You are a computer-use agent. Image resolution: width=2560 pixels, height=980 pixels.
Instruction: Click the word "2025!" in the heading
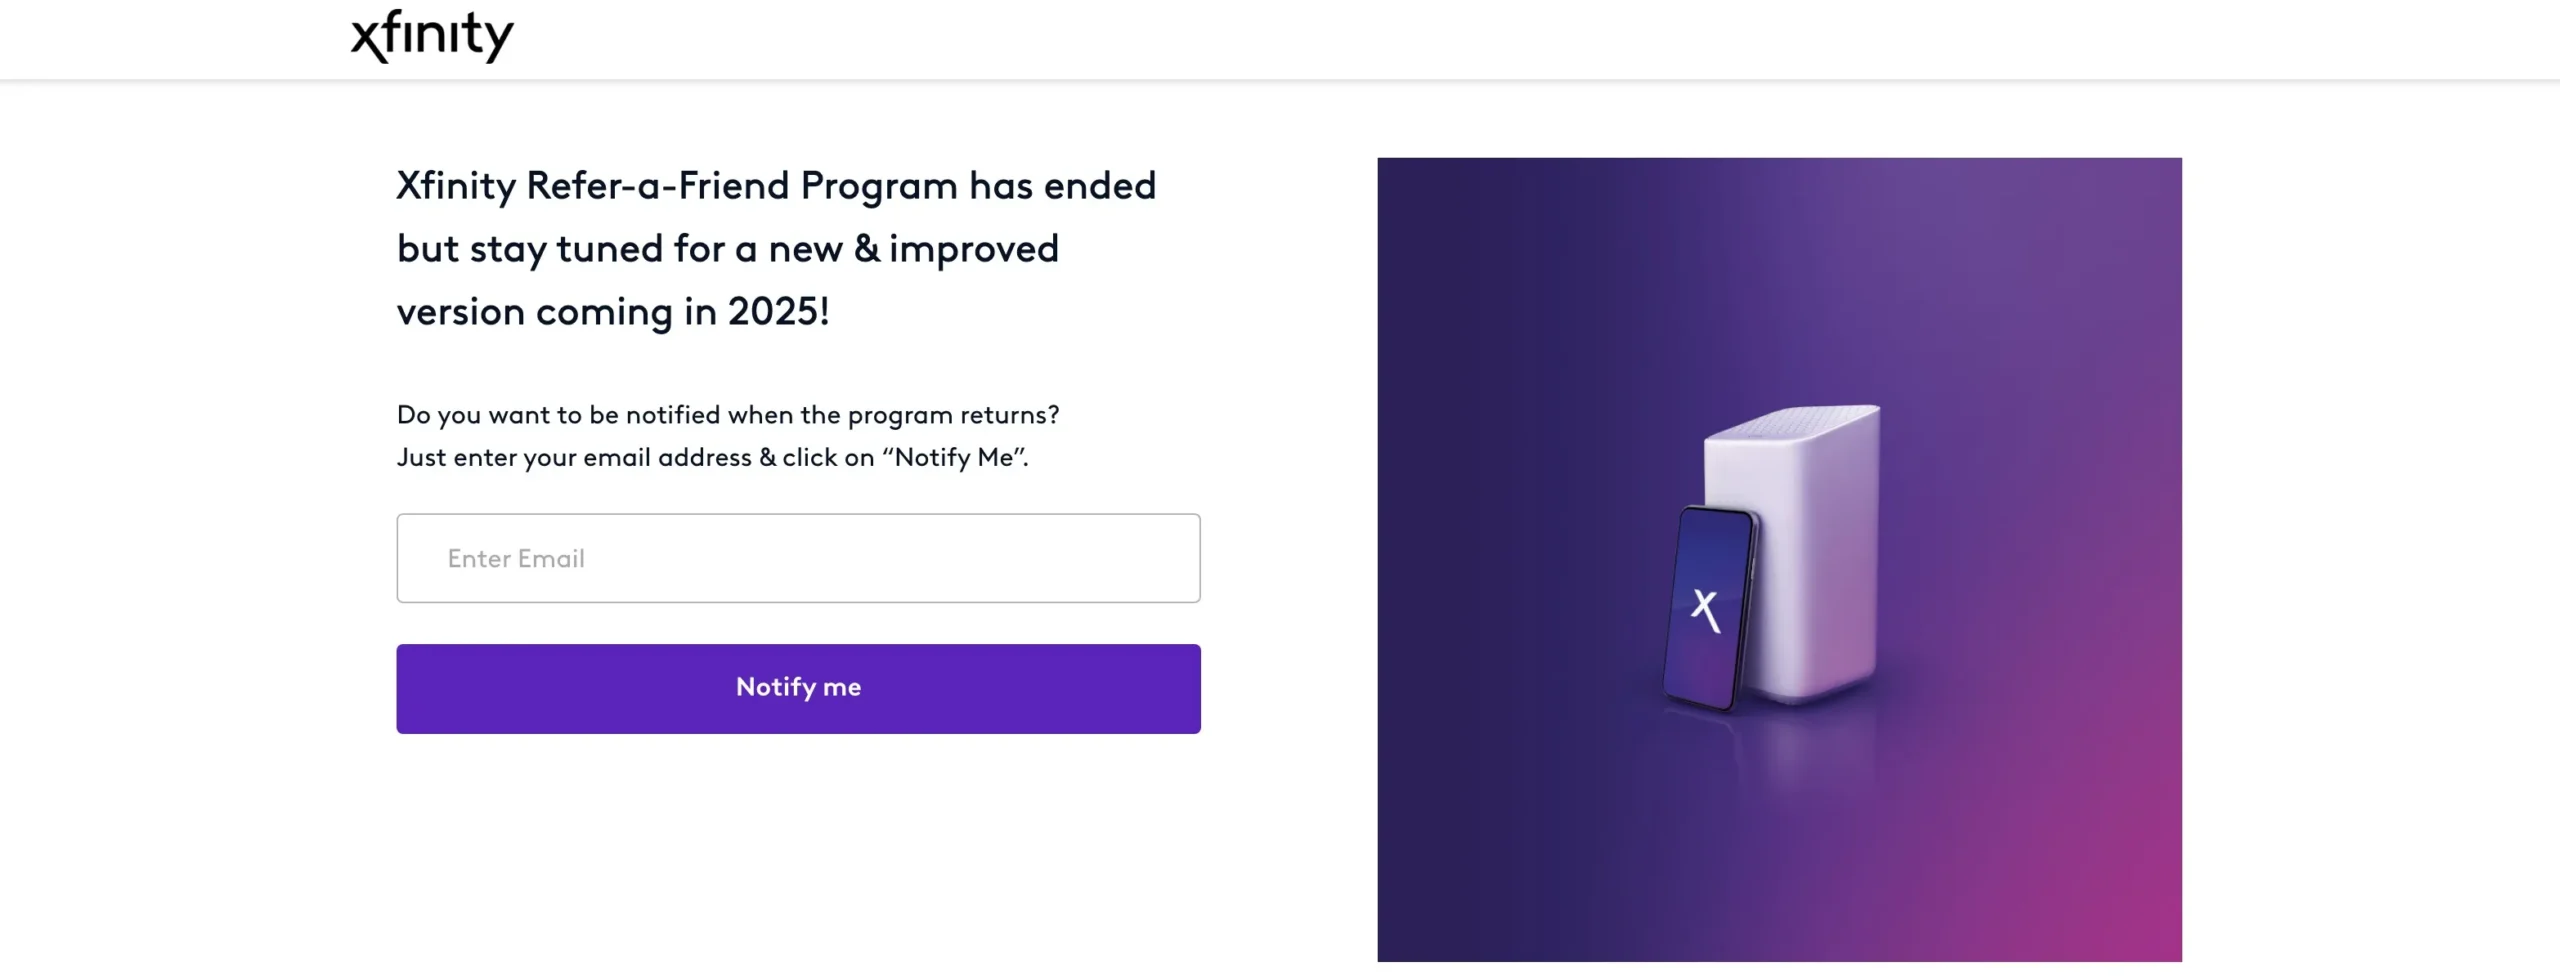pyautogui.click(x=778, y=312)
